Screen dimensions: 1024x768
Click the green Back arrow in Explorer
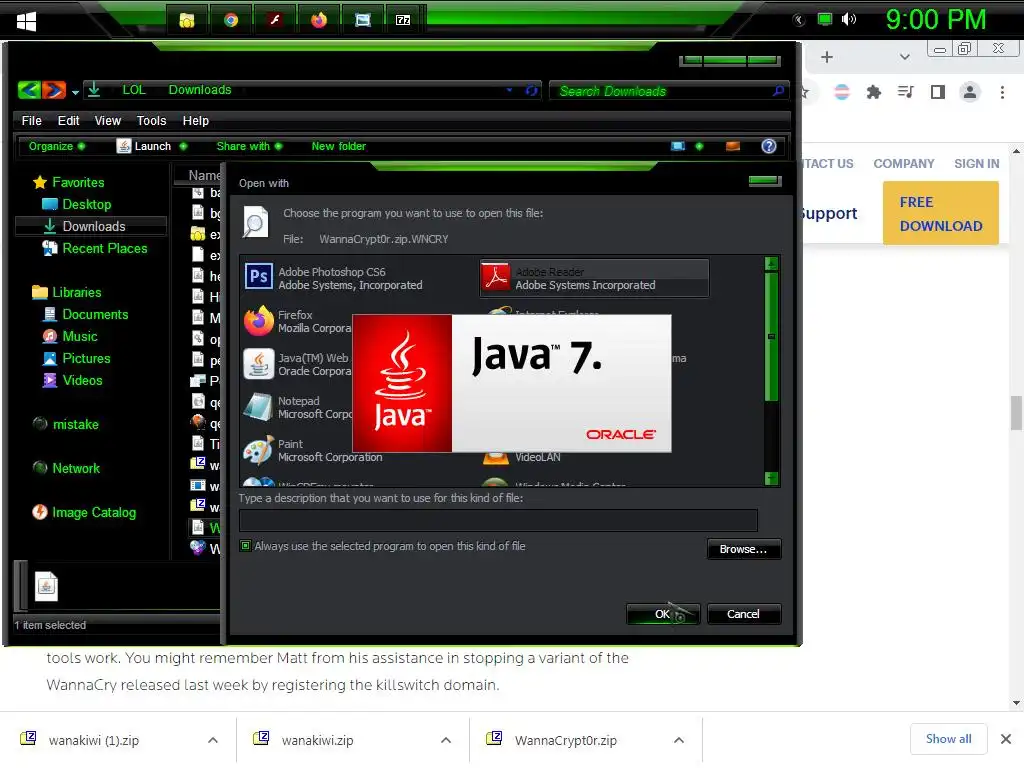point(29,89)
